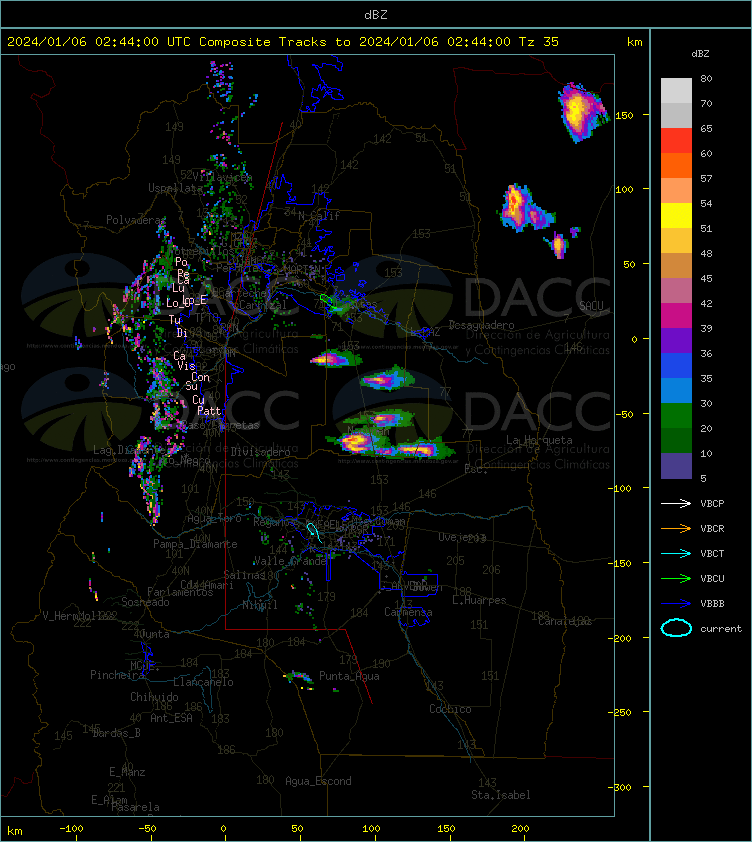The height and width of the screenshot is (842, 752).
Task: Click the cyan VBCT arrow in legend
Action: (676, 553)
